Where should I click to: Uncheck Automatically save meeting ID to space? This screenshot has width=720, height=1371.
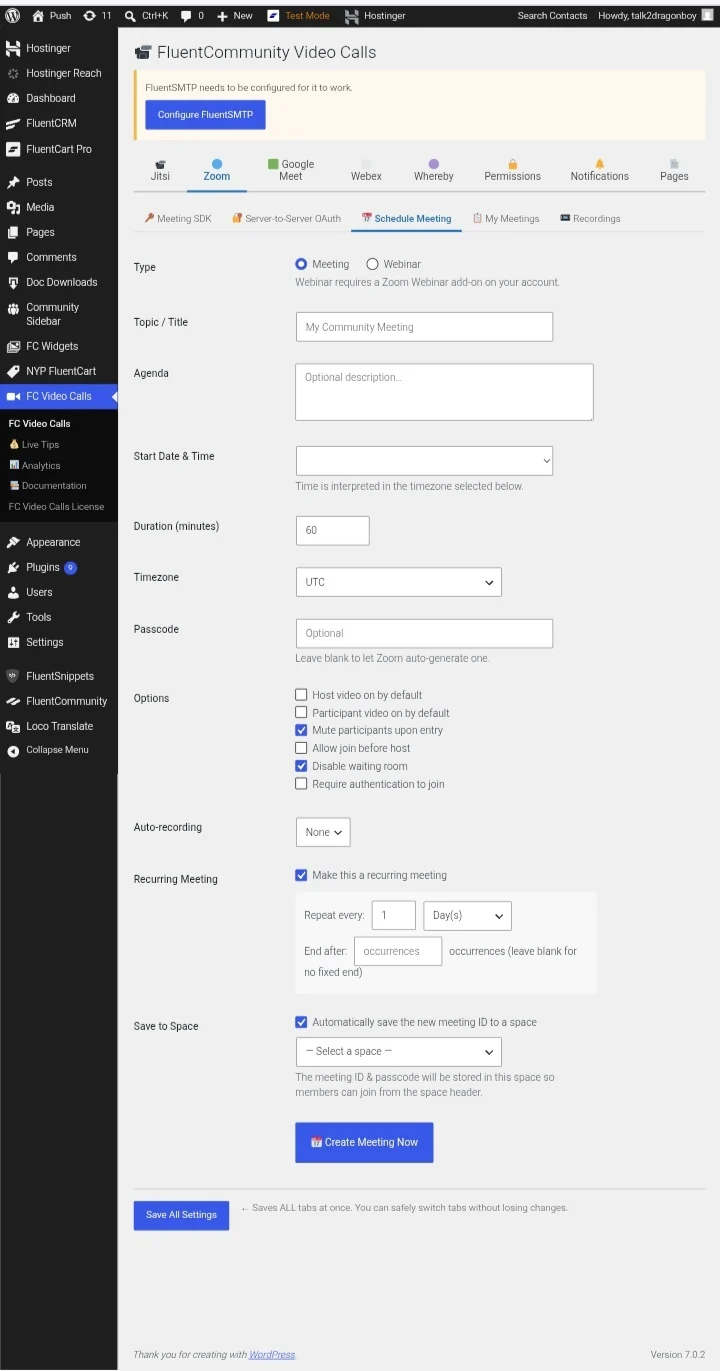(x=301, y=1022)
